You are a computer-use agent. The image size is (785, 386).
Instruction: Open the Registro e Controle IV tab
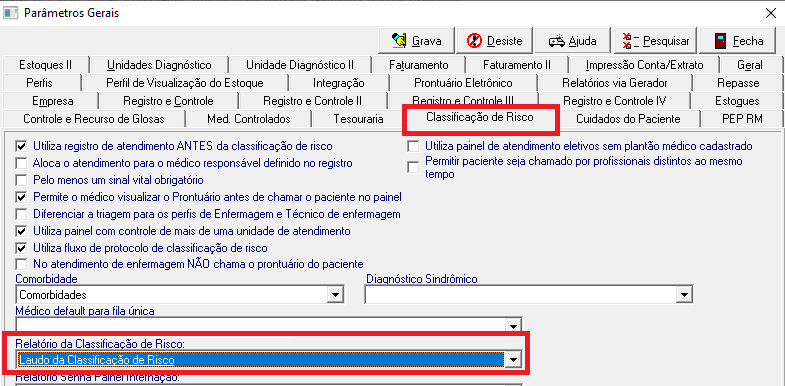pyautogui.click(x=614, y=101)
